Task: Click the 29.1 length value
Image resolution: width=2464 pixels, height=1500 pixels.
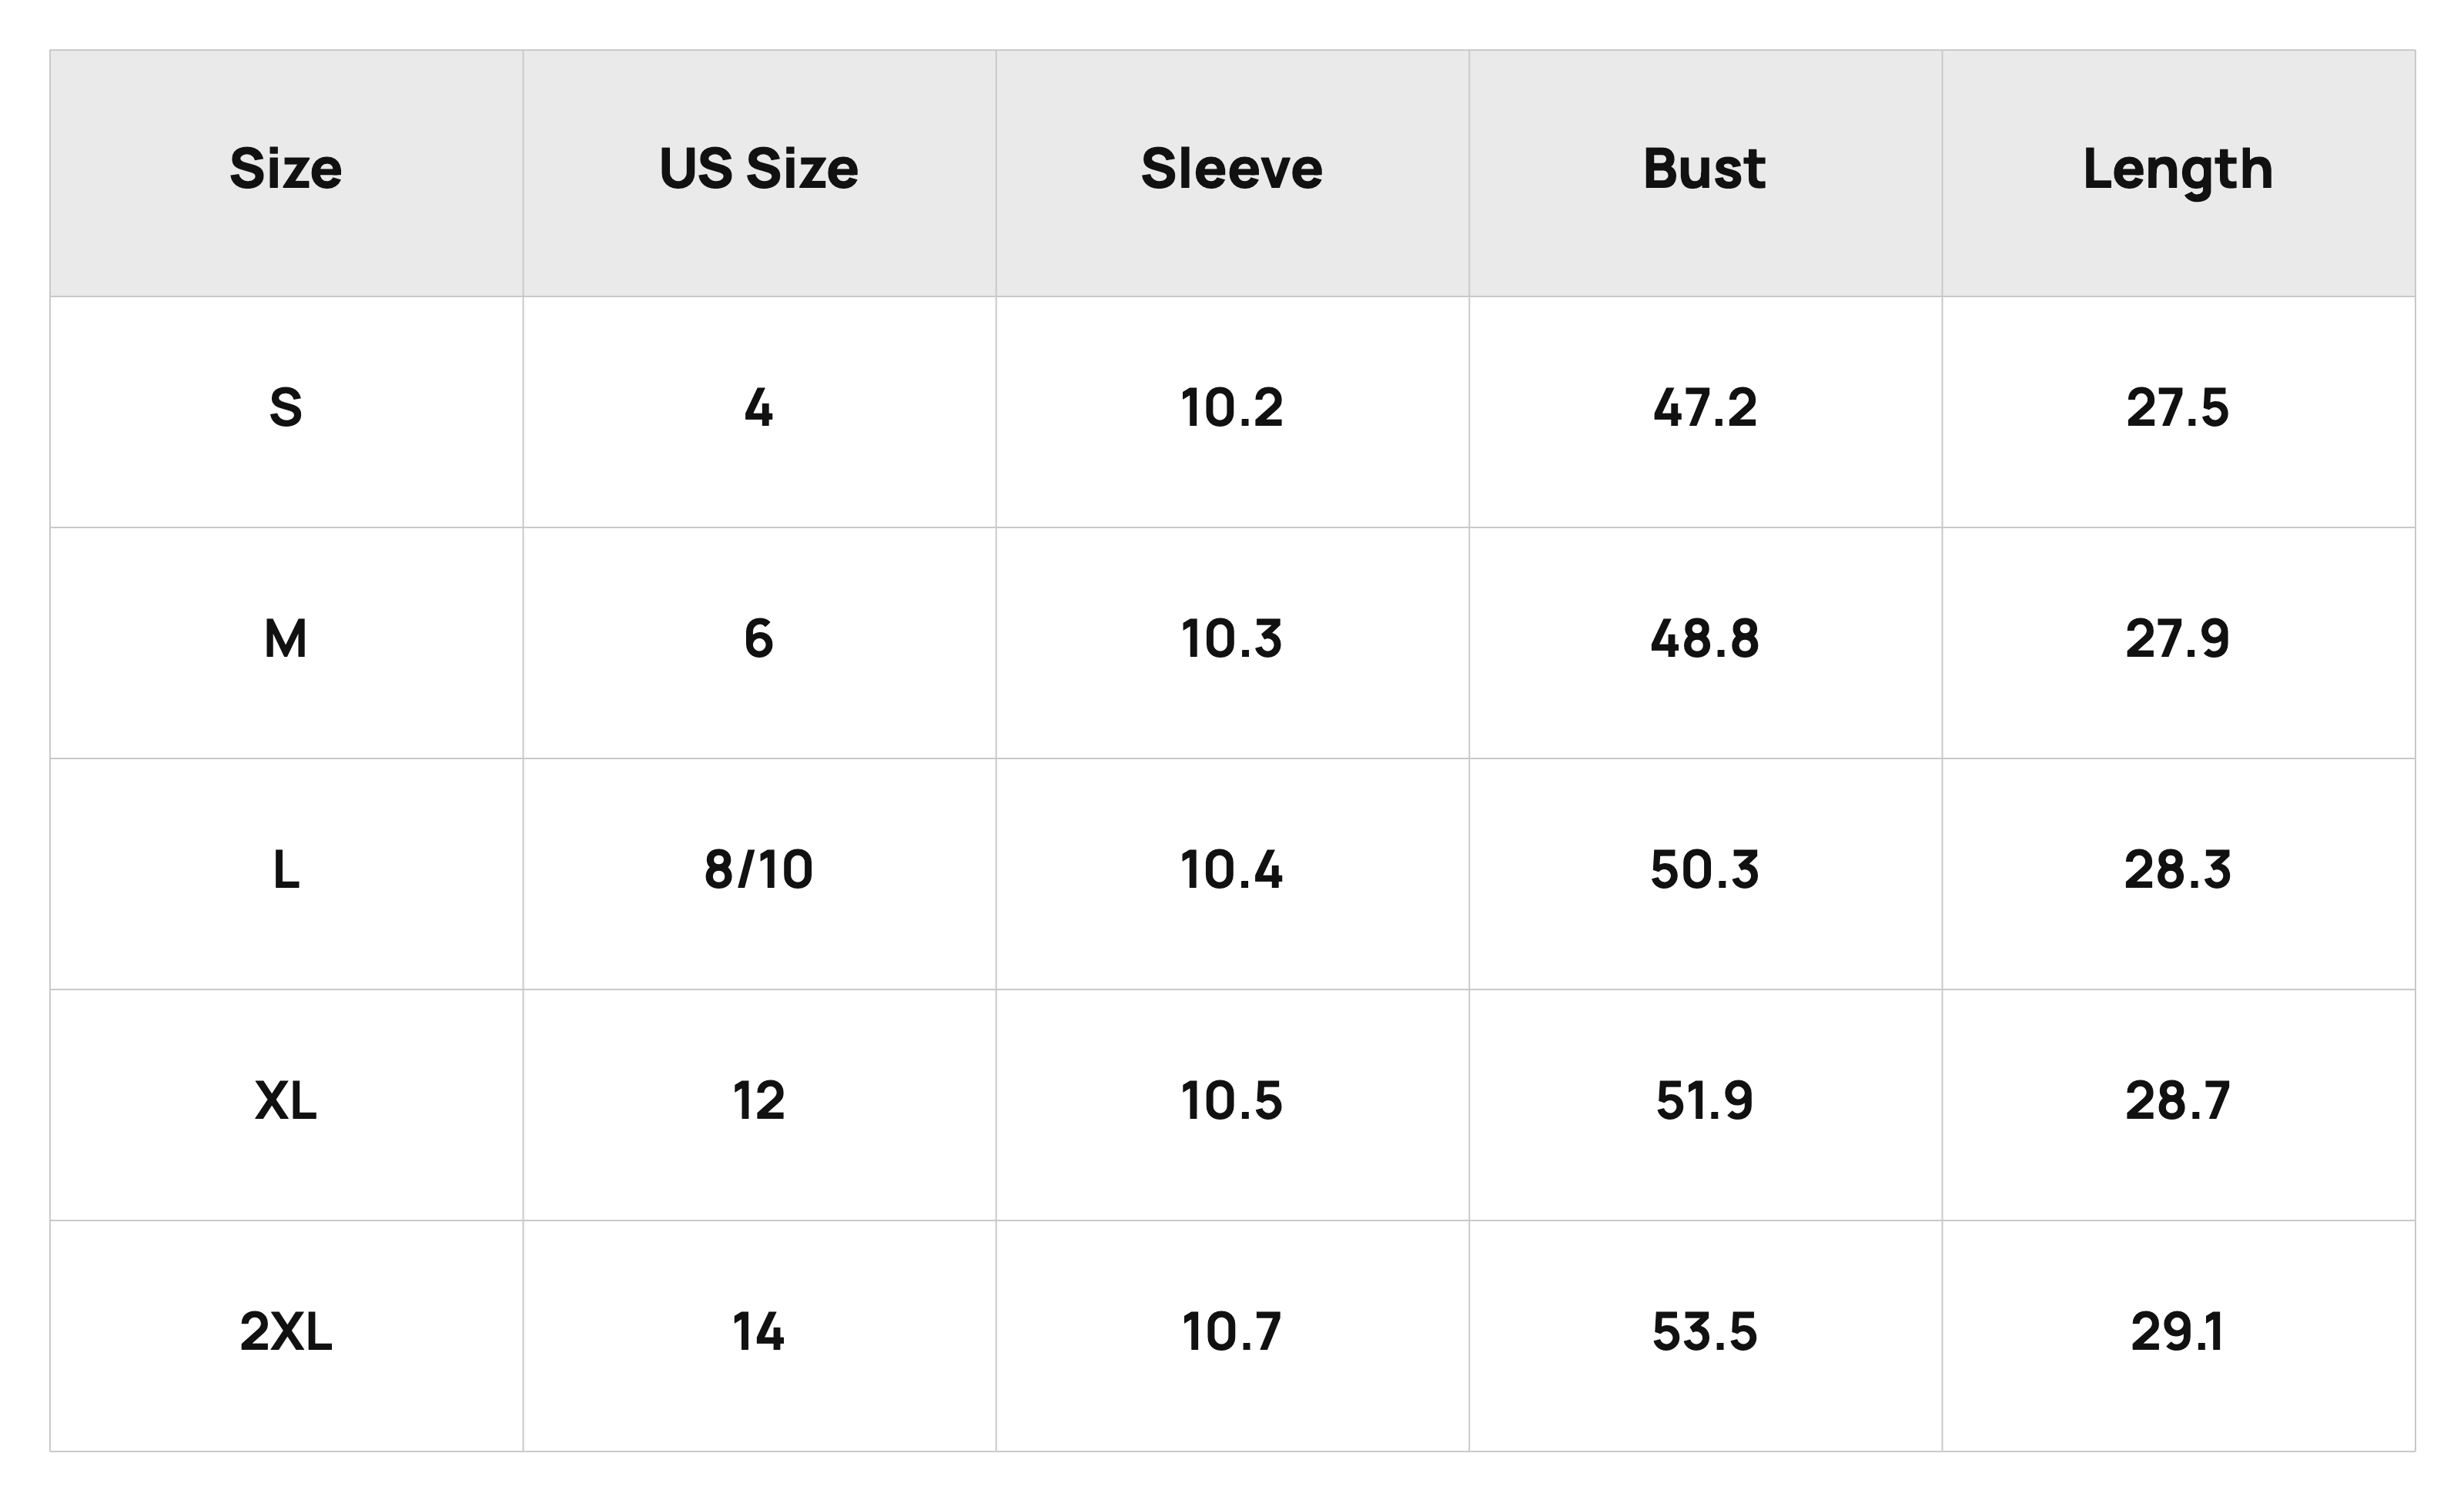Action: coord(2178,1336)
